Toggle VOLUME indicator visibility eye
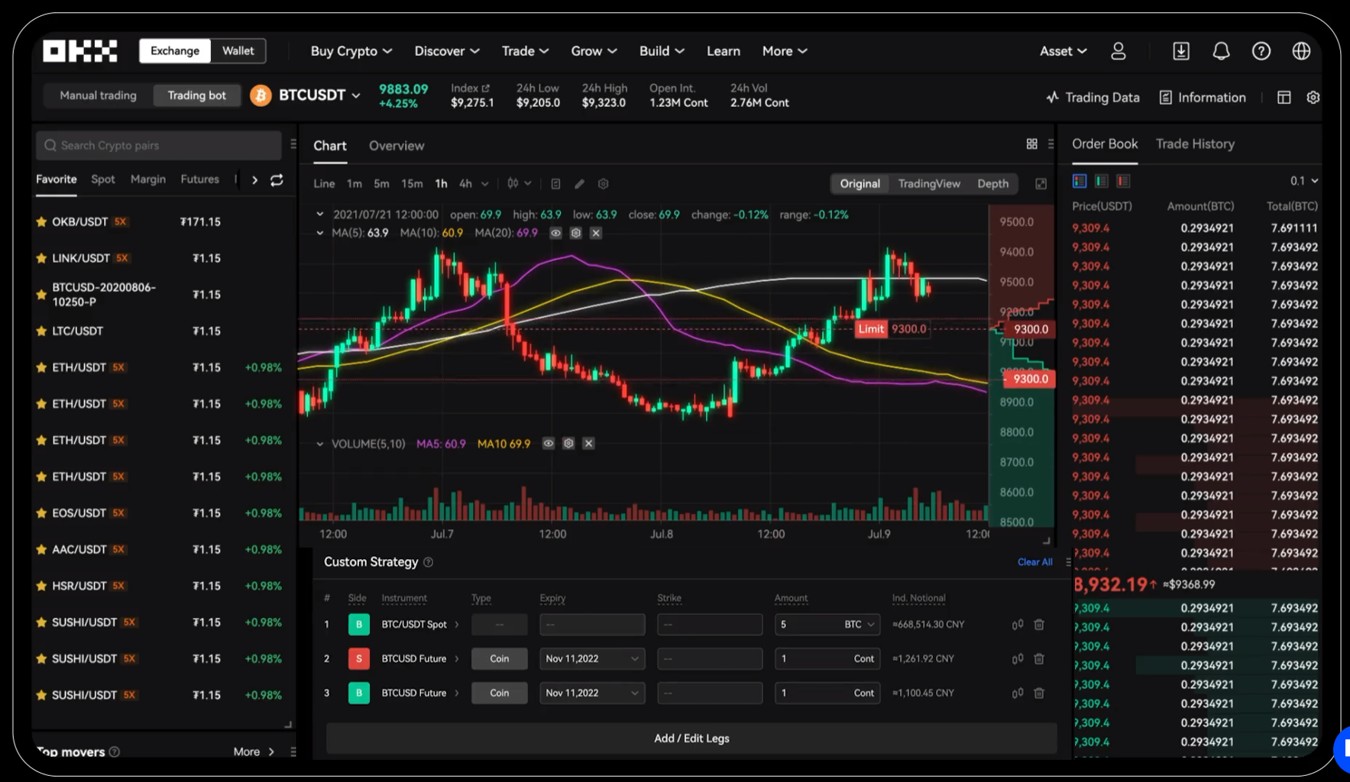Screen dimensions: 1350x782 548,443
